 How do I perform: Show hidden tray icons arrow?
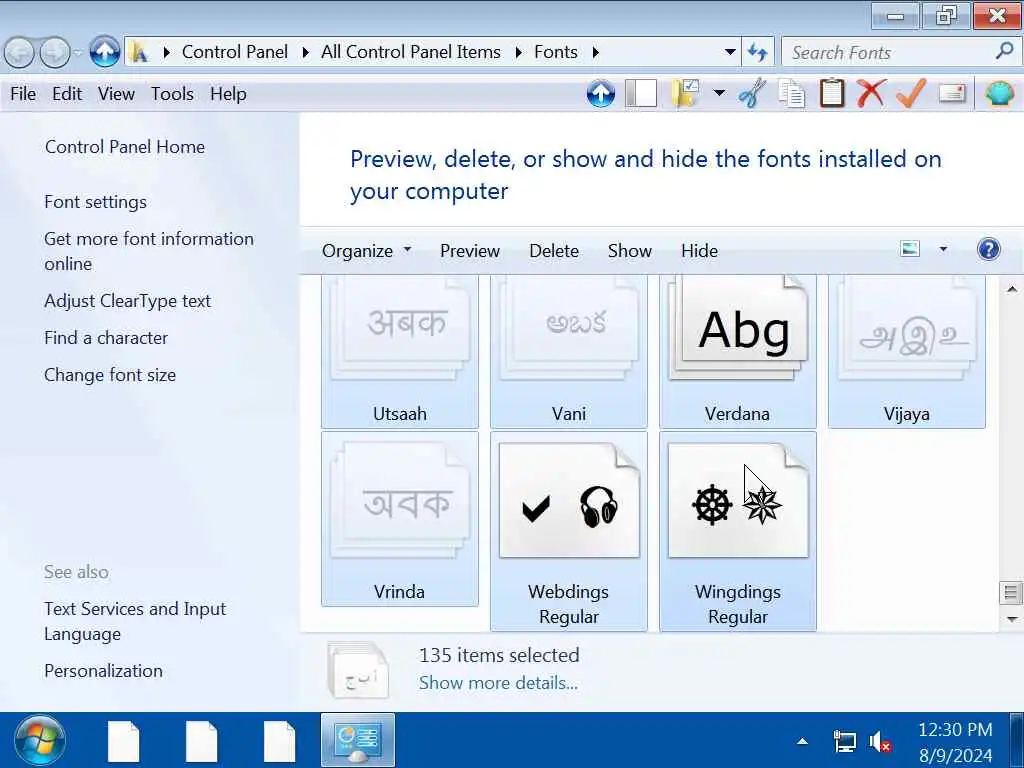tap(803, 741)
